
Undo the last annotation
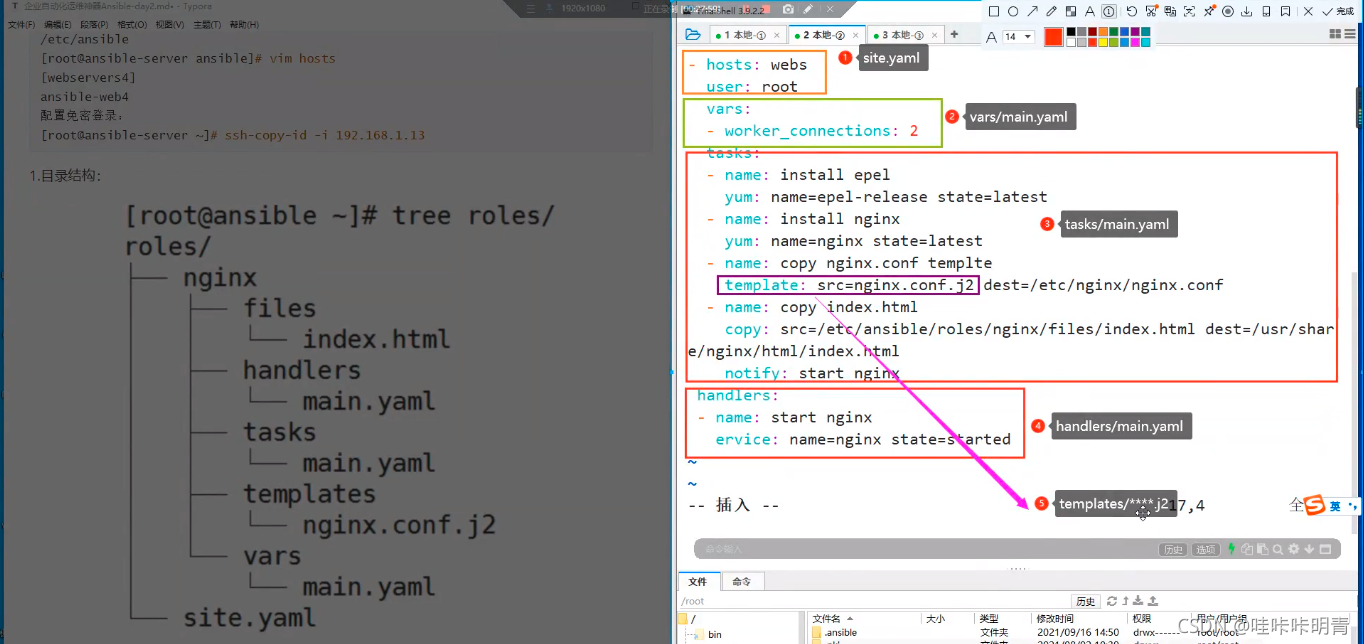pyautogui.click(x=1132, y=12)
